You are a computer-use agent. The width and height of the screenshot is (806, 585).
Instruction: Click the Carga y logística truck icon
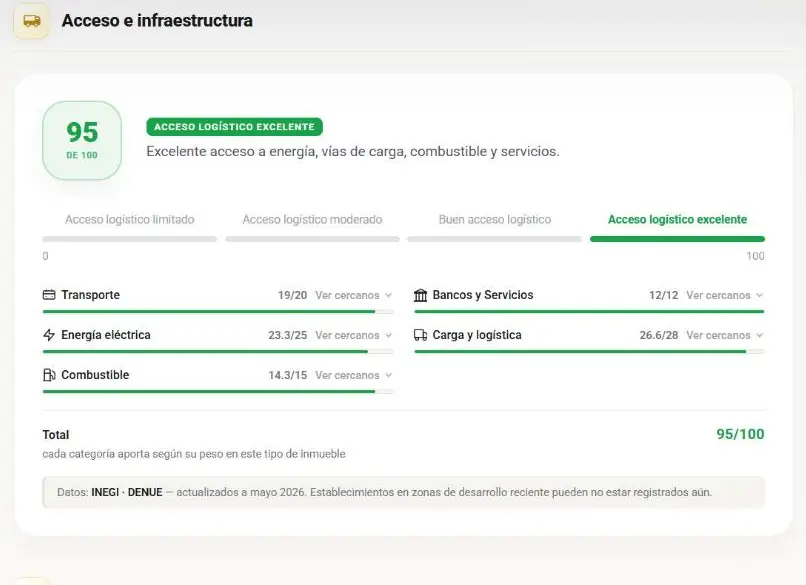[420, 335]
